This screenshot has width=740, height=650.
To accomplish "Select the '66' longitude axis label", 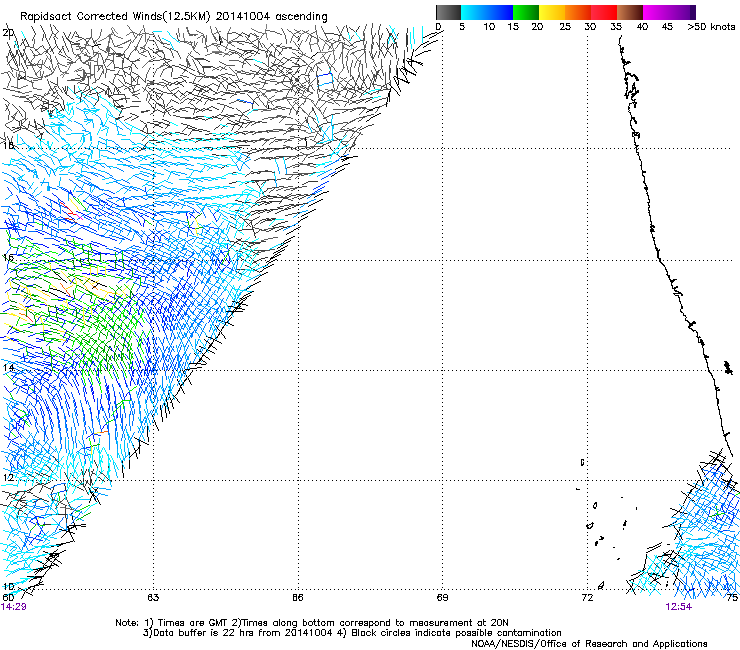I will 297,598.
